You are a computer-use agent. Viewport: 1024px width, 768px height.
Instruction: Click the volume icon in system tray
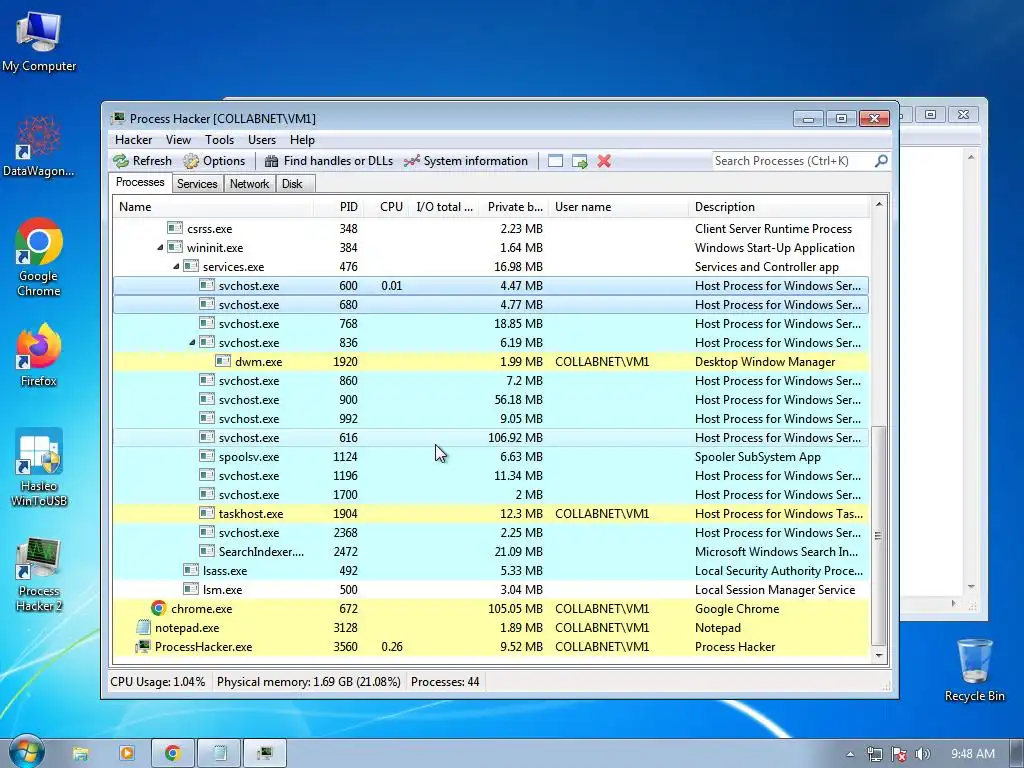[x=922, y=754]
